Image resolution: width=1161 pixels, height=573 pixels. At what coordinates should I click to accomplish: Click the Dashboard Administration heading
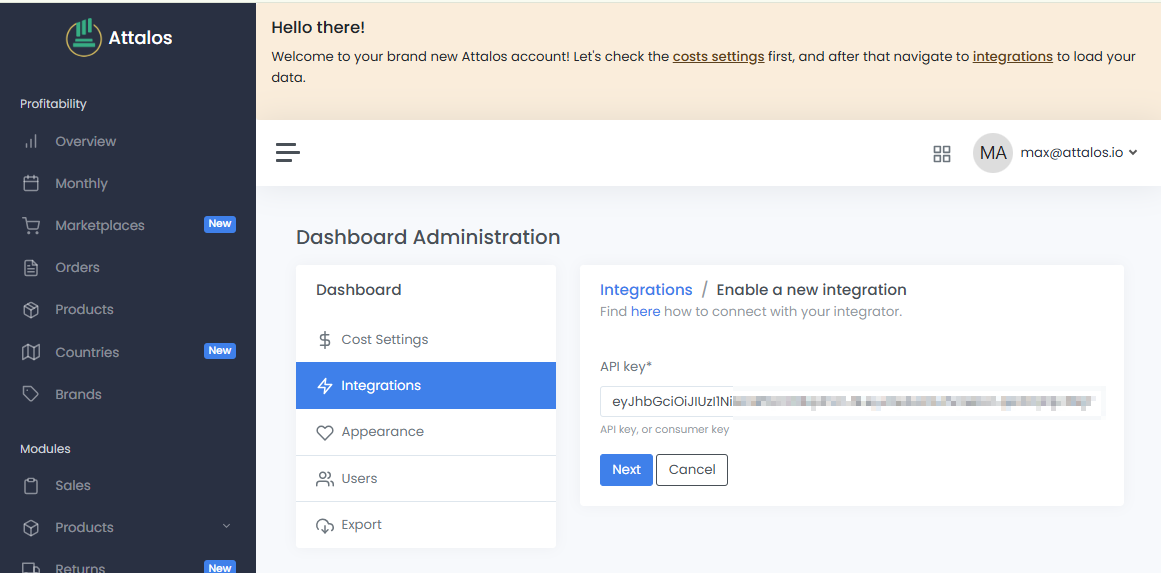[428, 237]
